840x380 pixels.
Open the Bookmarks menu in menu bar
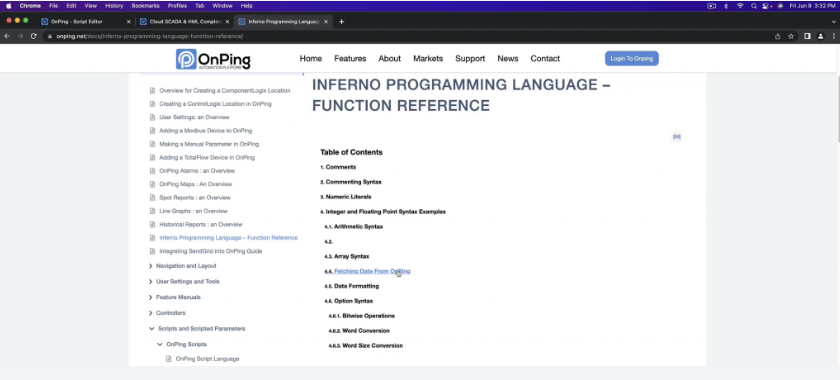click(145, 6)
